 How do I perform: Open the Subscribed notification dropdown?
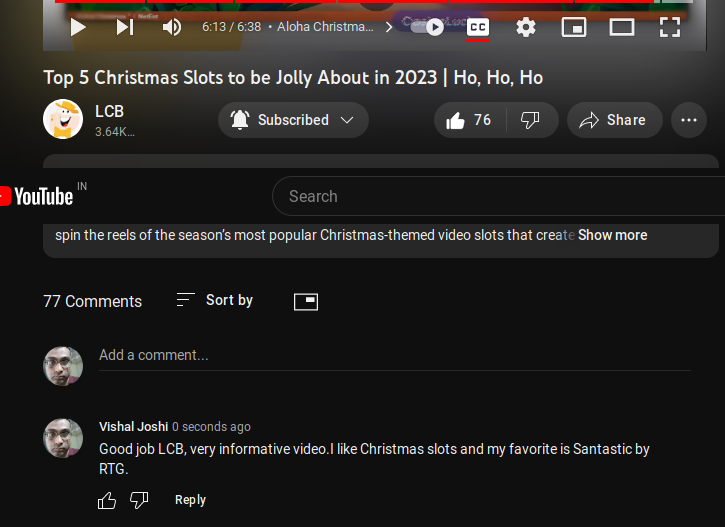click(293, 120)
